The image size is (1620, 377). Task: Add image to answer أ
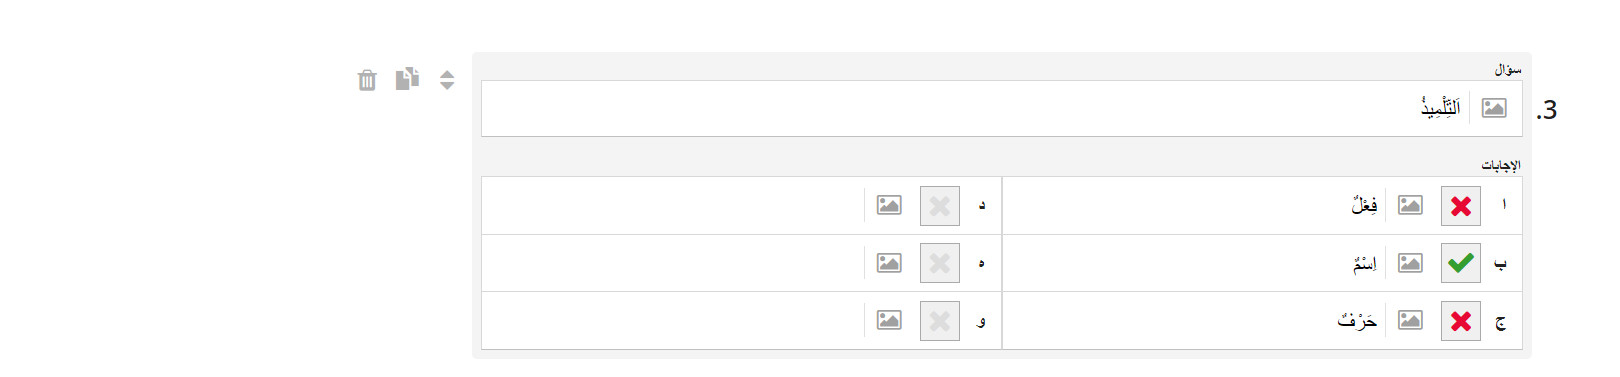(x=1410, y=205)
